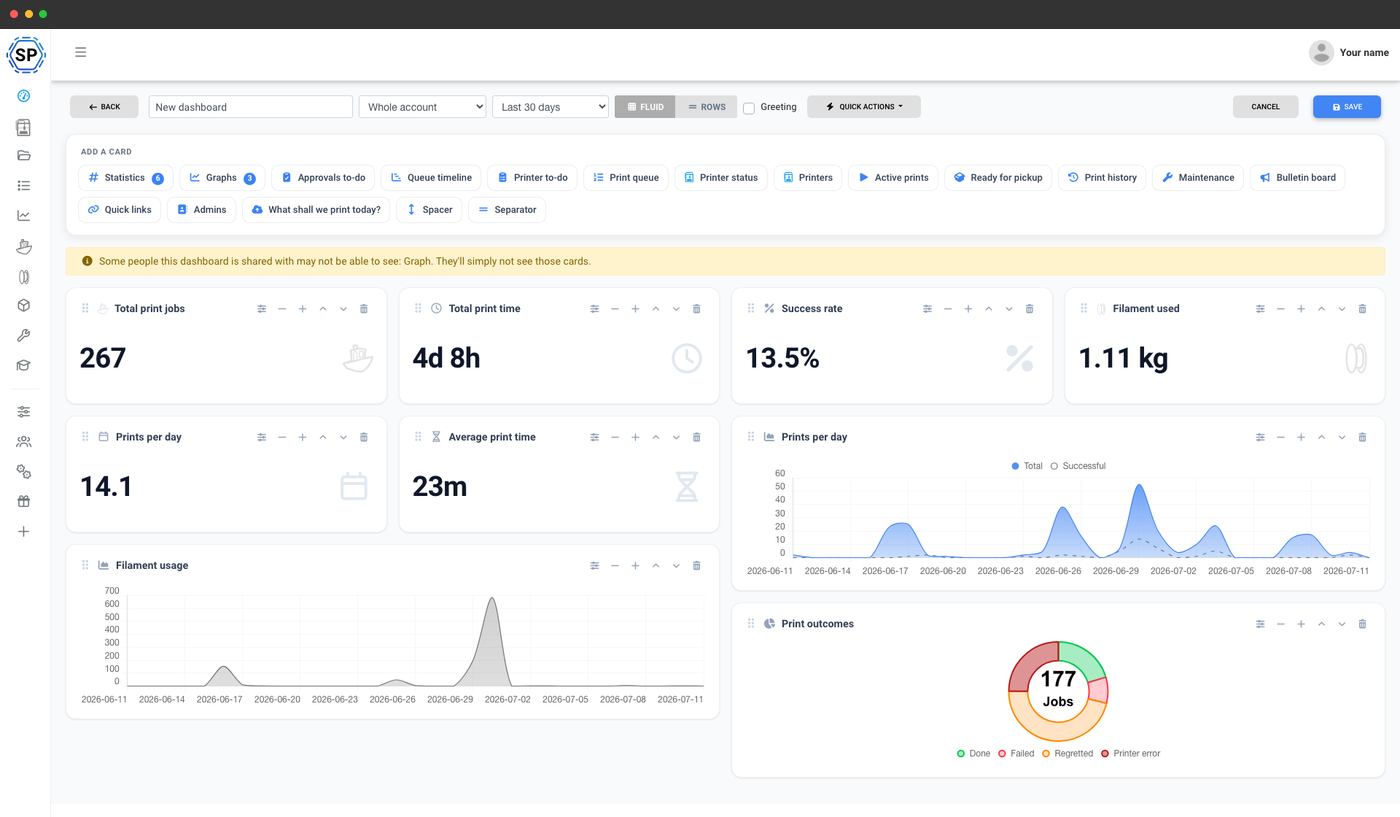
Task: Move the Prints per day statistic card up
Action: (323, 437)
